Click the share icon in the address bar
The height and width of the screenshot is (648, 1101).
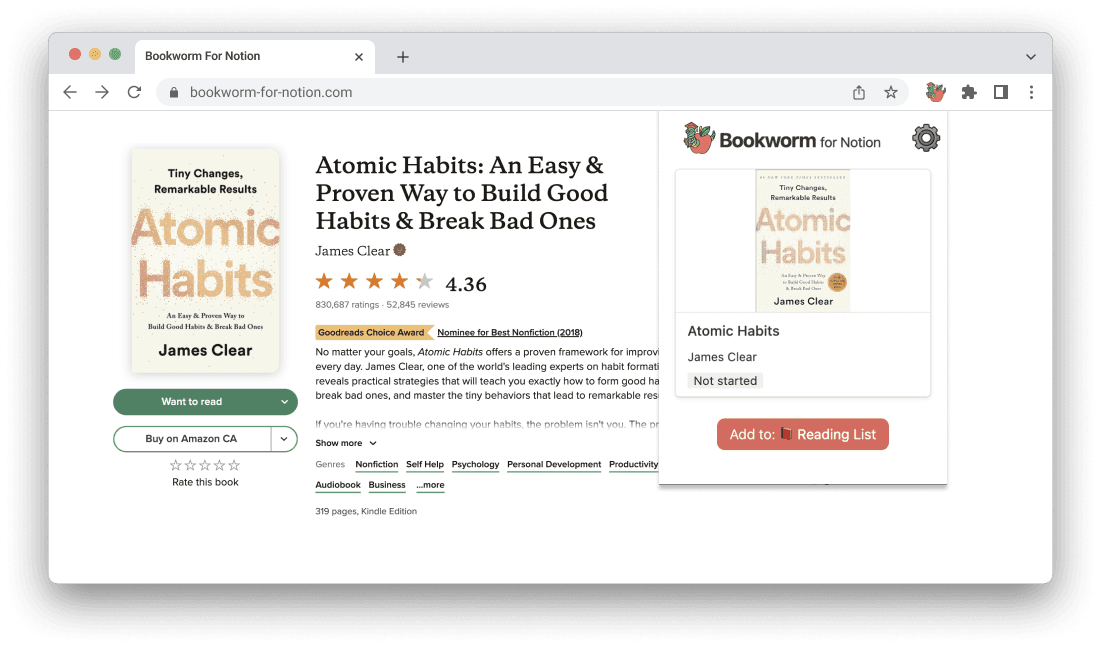click(858, 91)
